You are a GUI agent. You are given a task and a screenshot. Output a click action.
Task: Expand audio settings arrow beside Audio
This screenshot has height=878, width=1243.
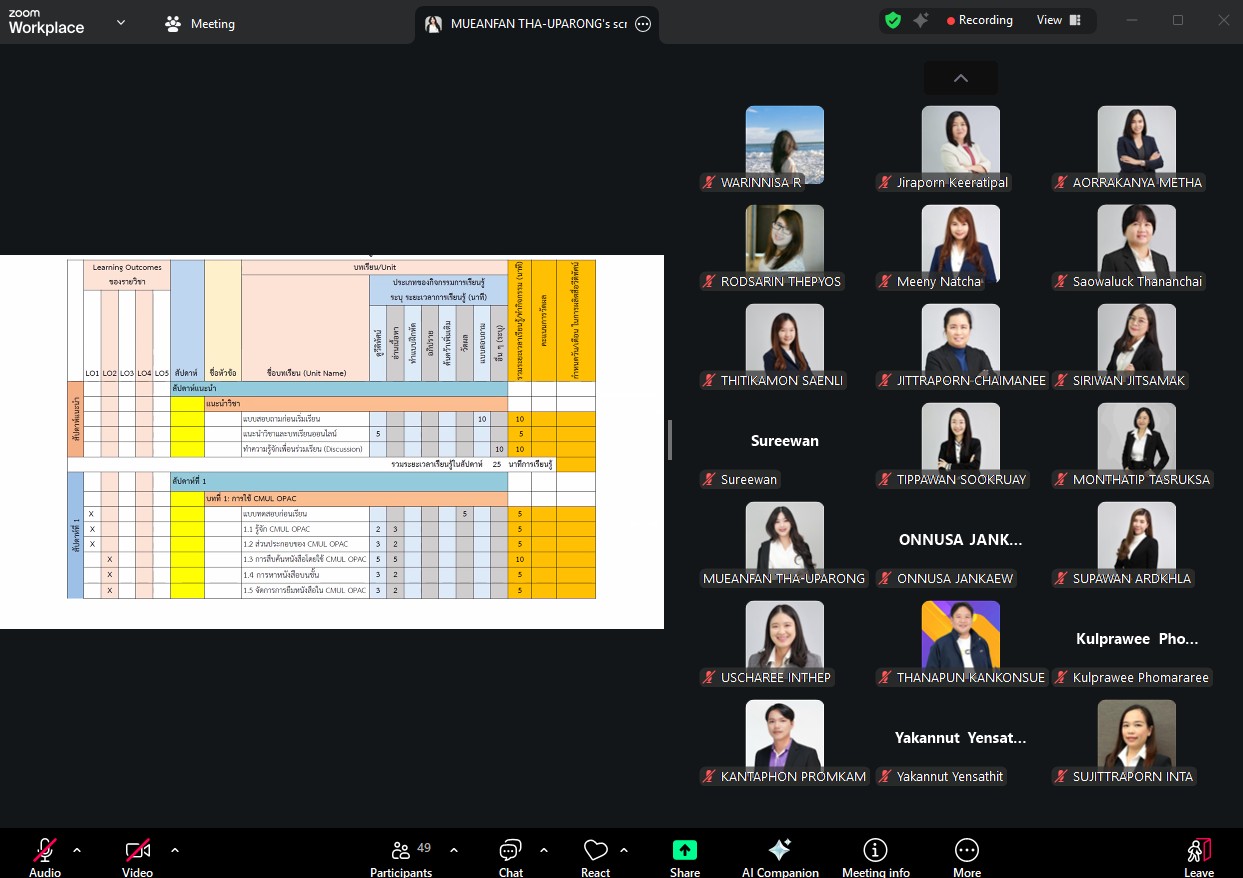[x=77, y=850]
